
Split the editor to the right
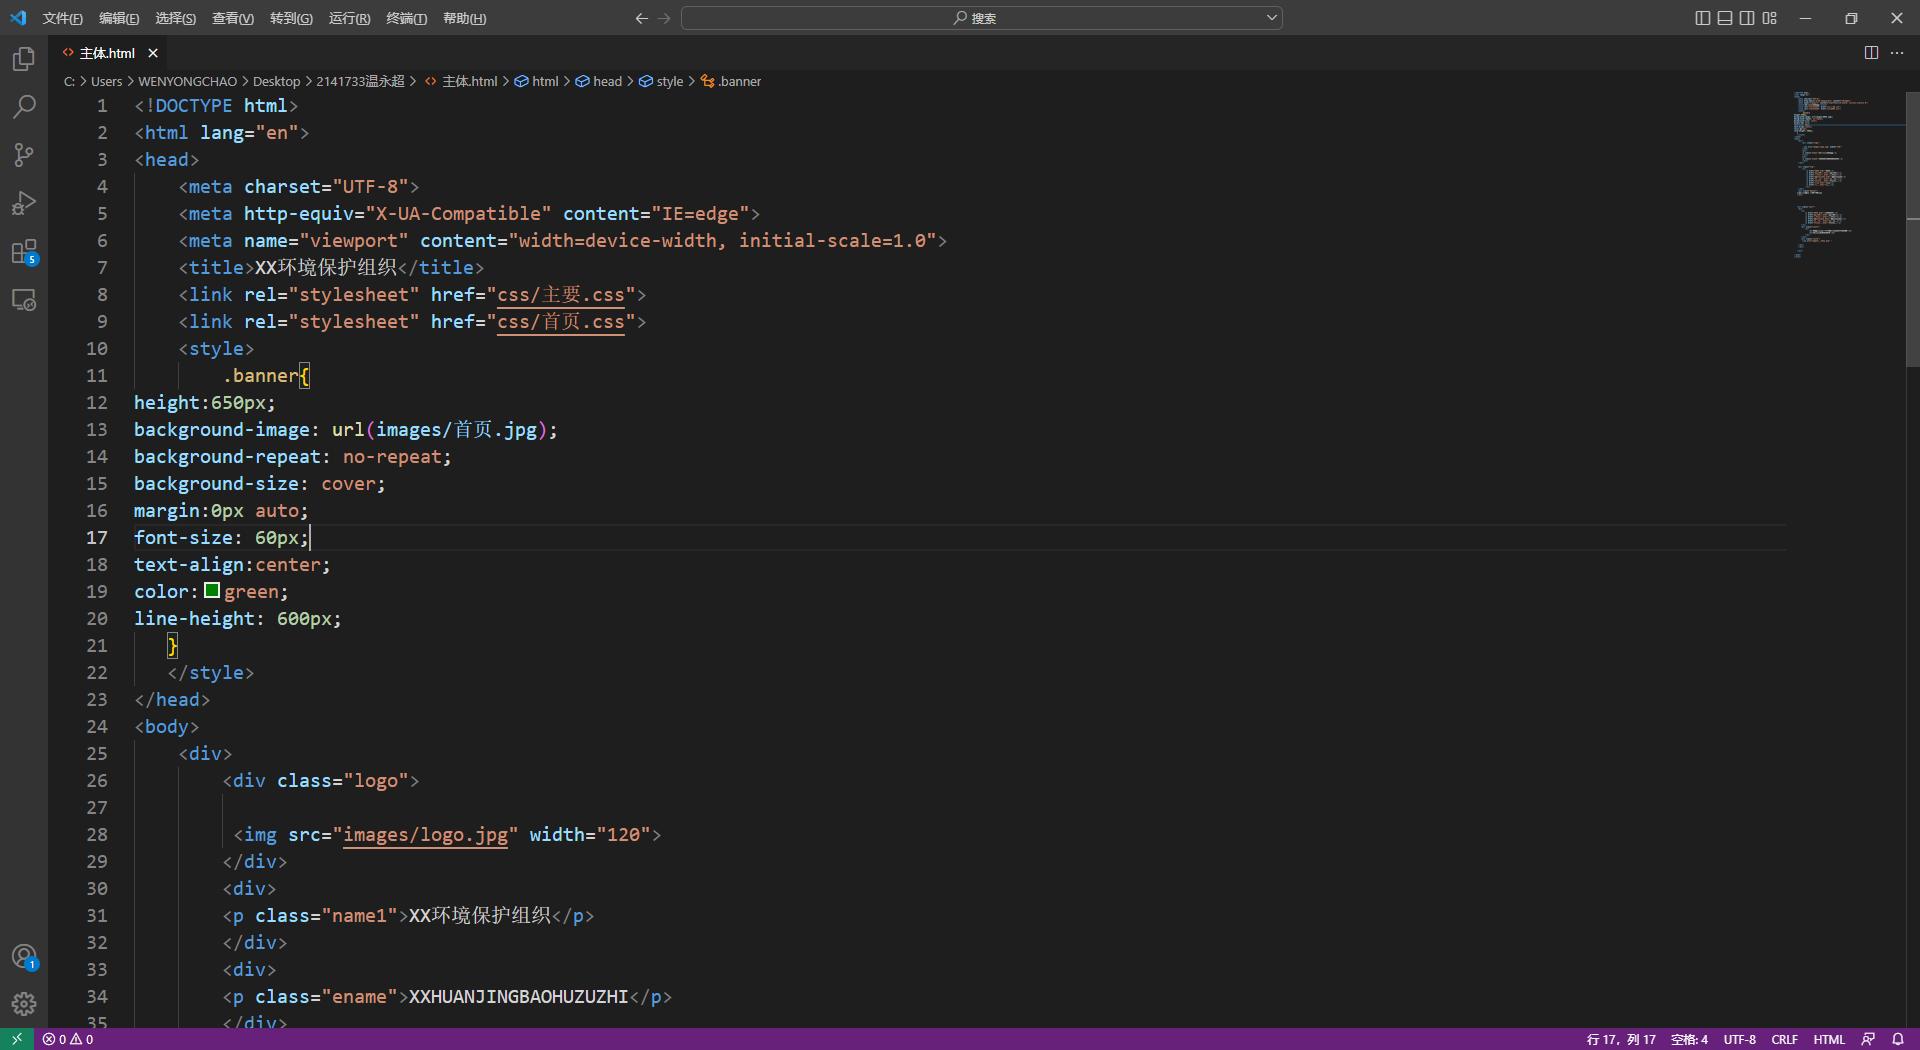(x=1871, y=53)
